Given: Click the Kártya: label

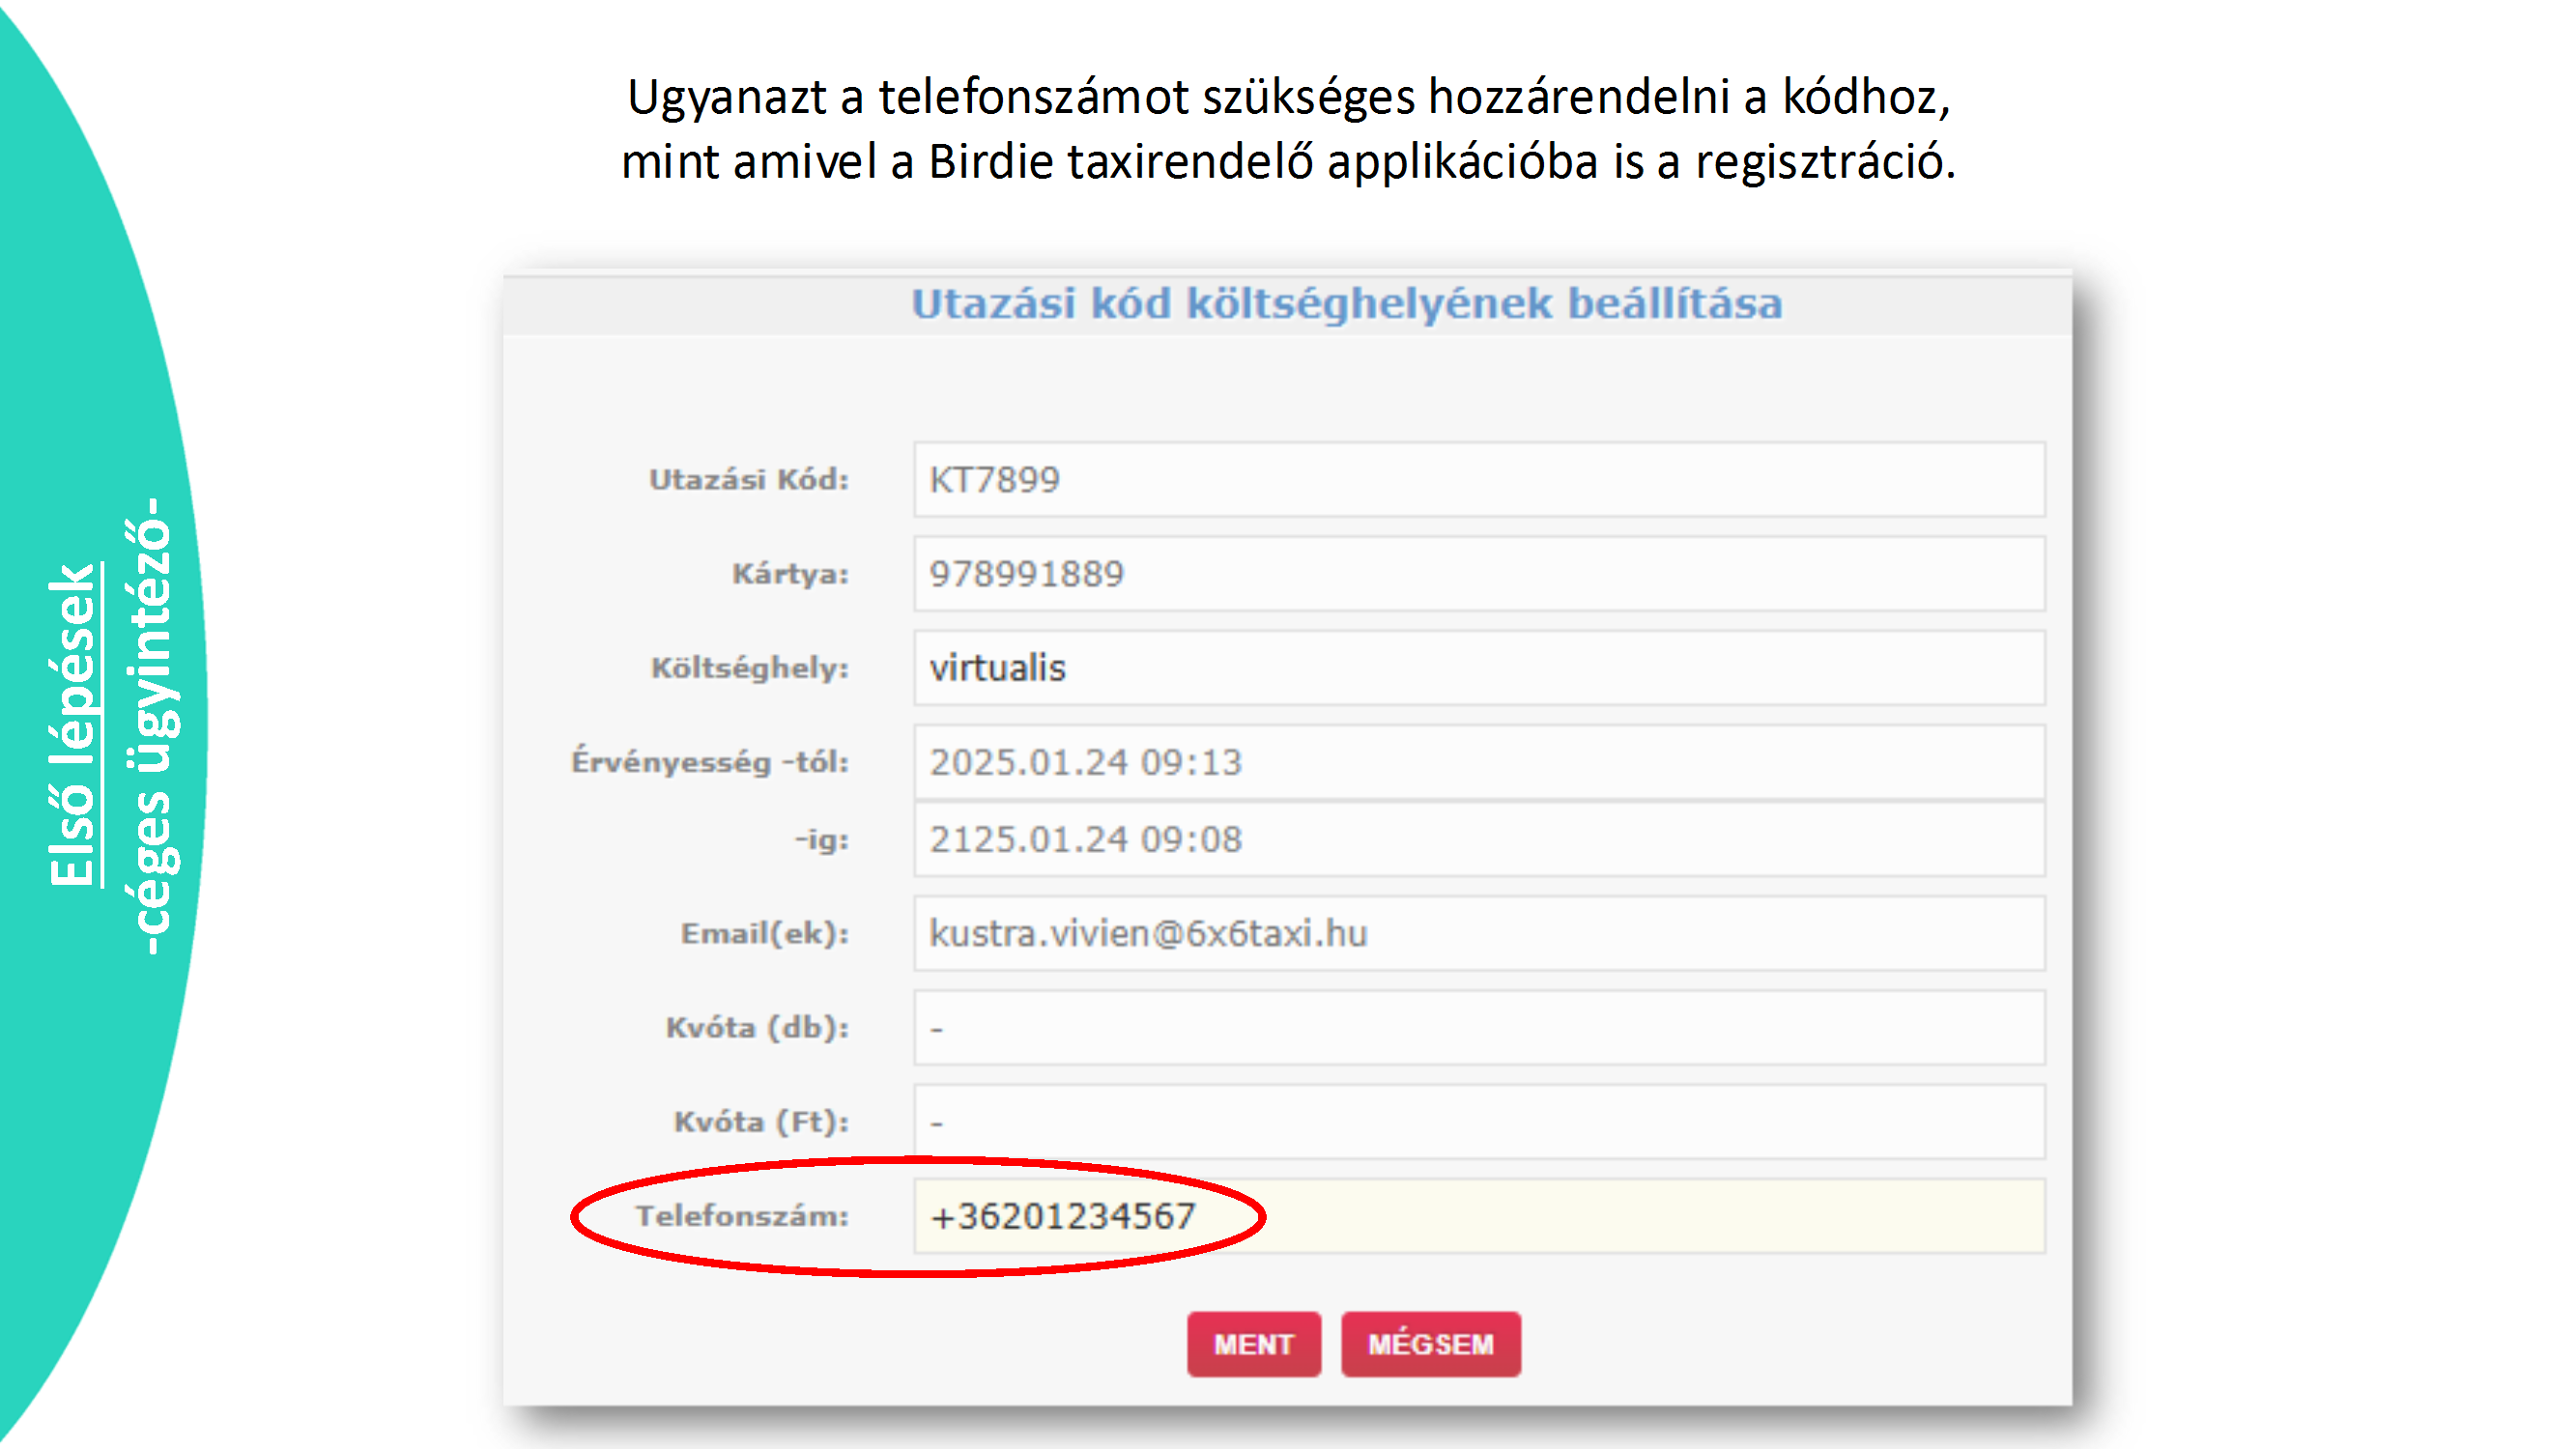Looking at the screenshot, I should pos(790,574).
